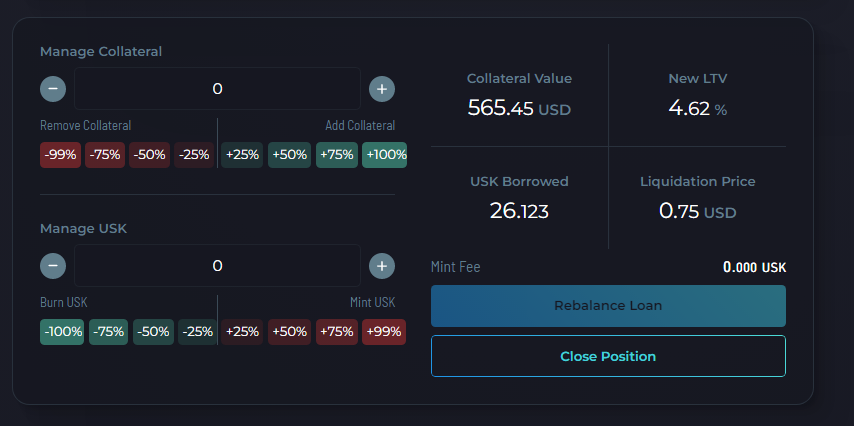The width and height of the screenshot is (854, 426).
Task: Pick +50% Add Collateral preset
Action: click(x=289, y=155)
